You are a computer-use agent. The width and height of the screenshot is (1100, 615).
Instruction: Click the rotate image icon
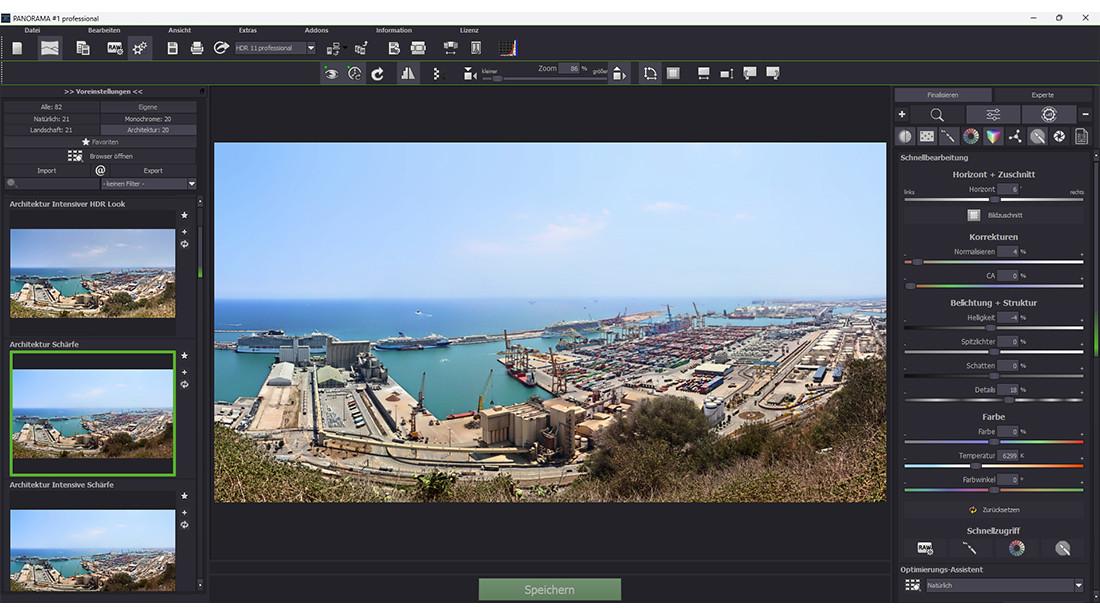click(x=380, y=71)
